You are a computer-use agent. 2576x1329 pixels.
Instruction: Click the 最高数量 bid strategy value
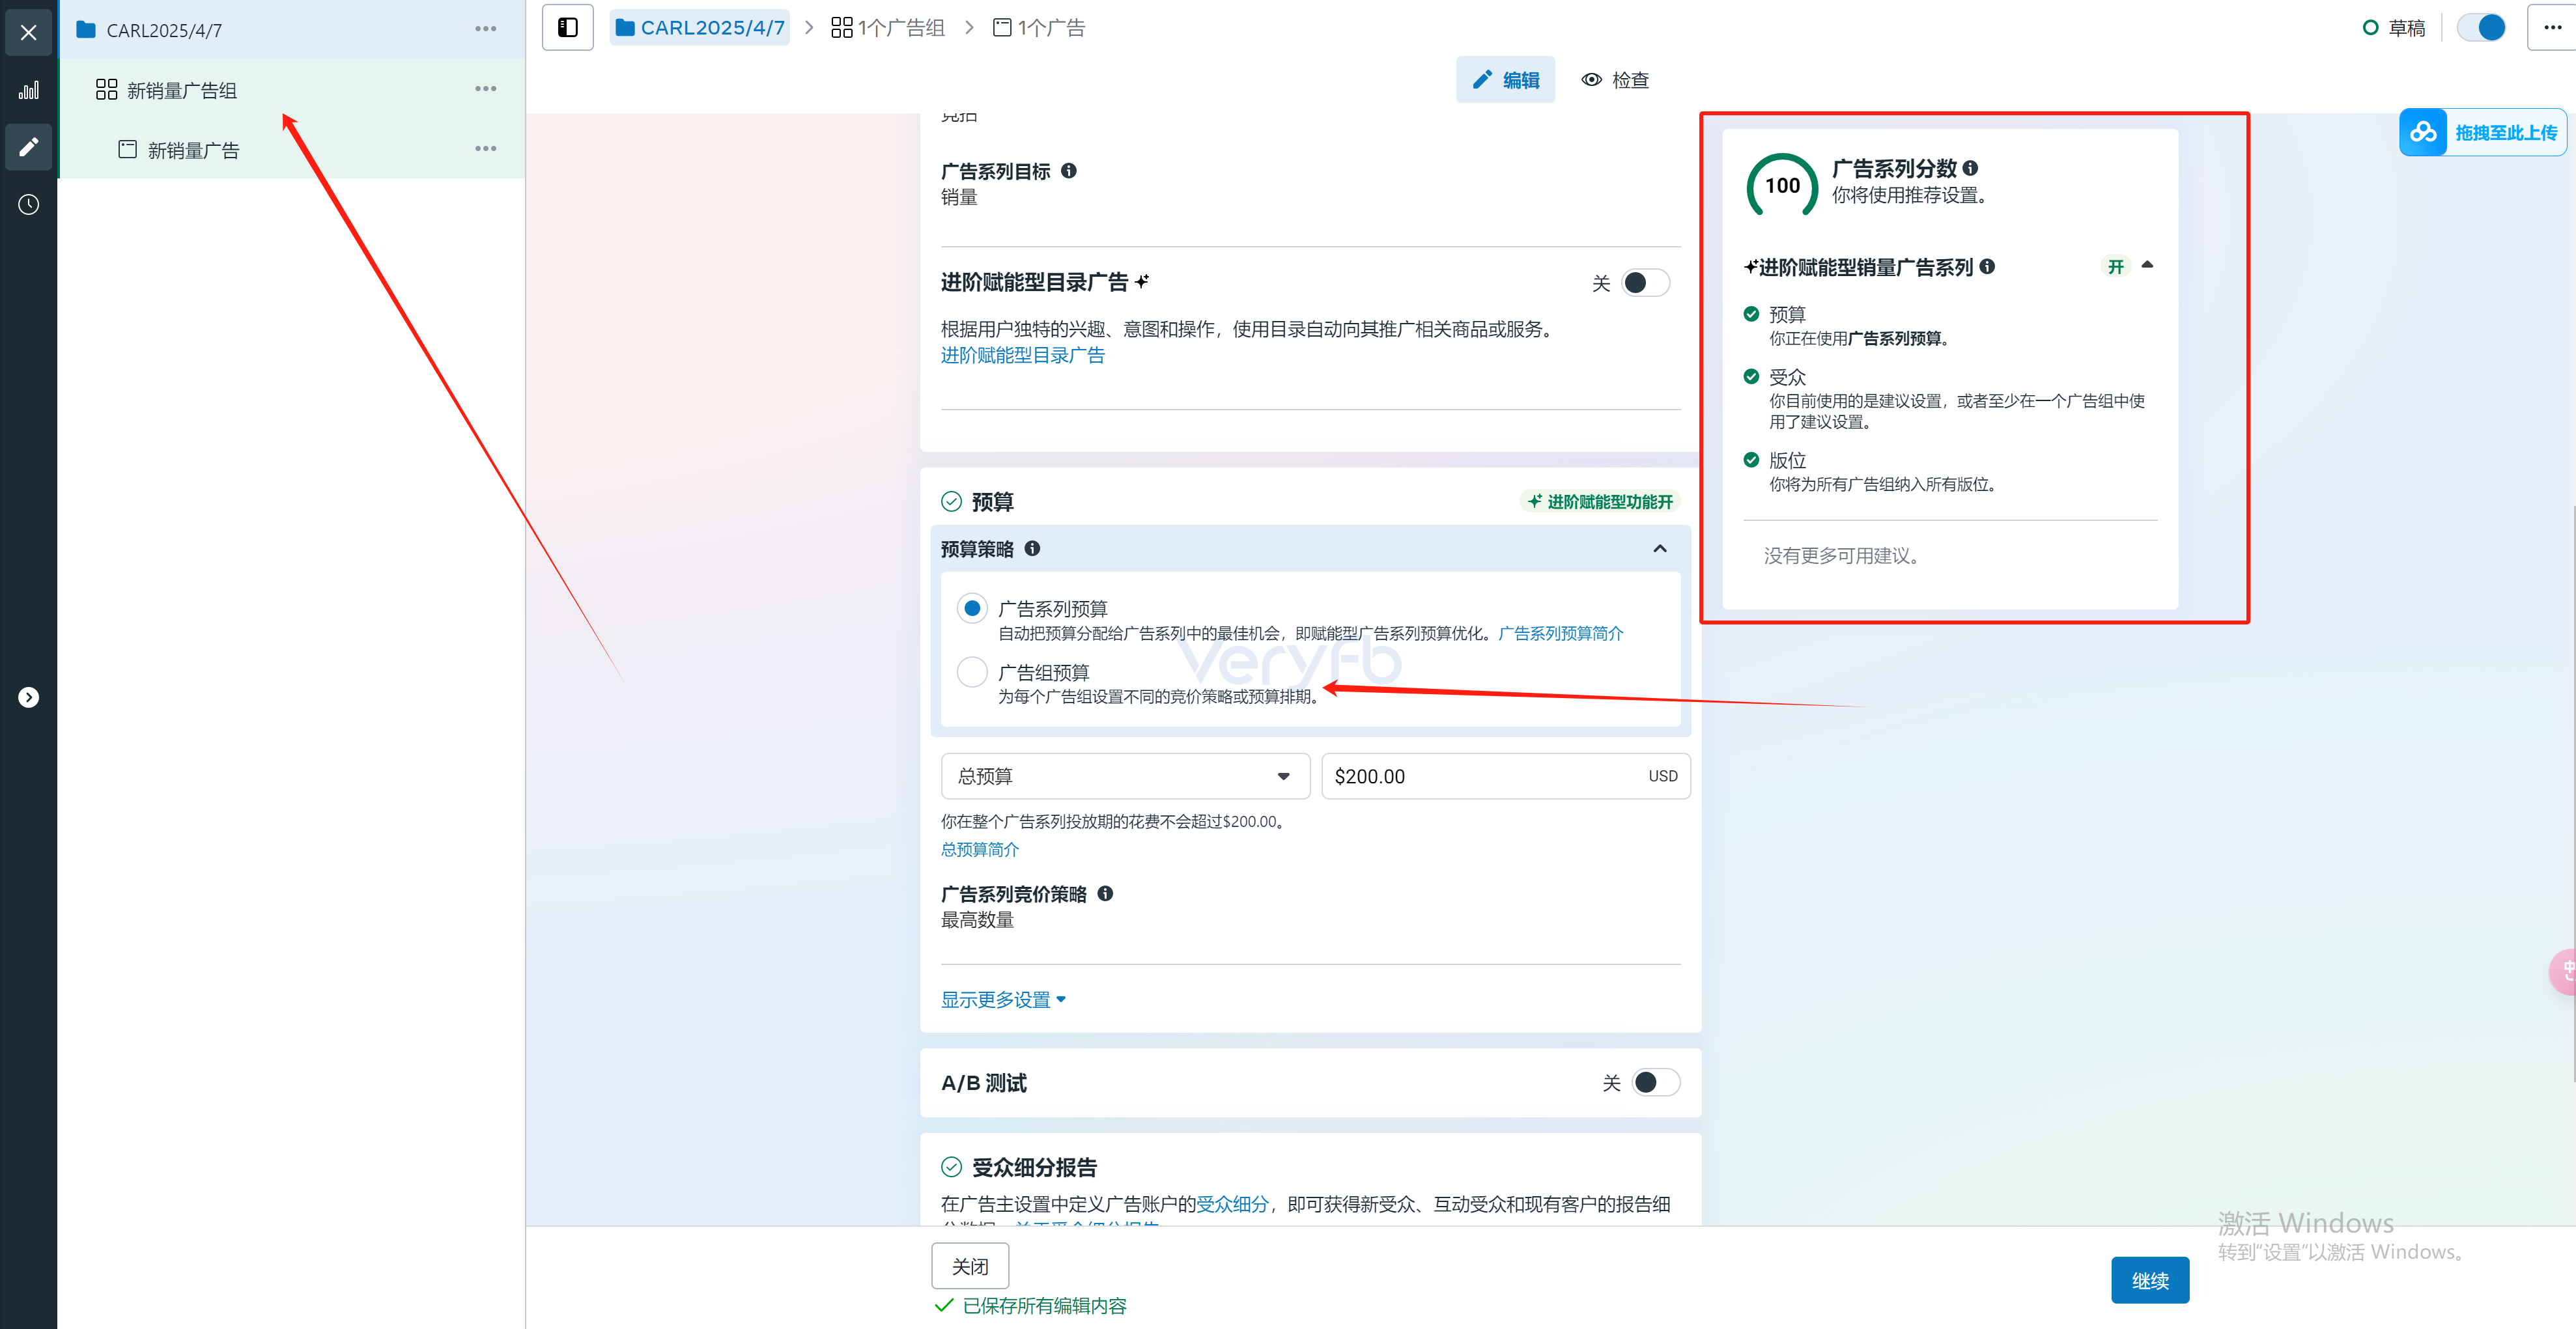(977, 919)
